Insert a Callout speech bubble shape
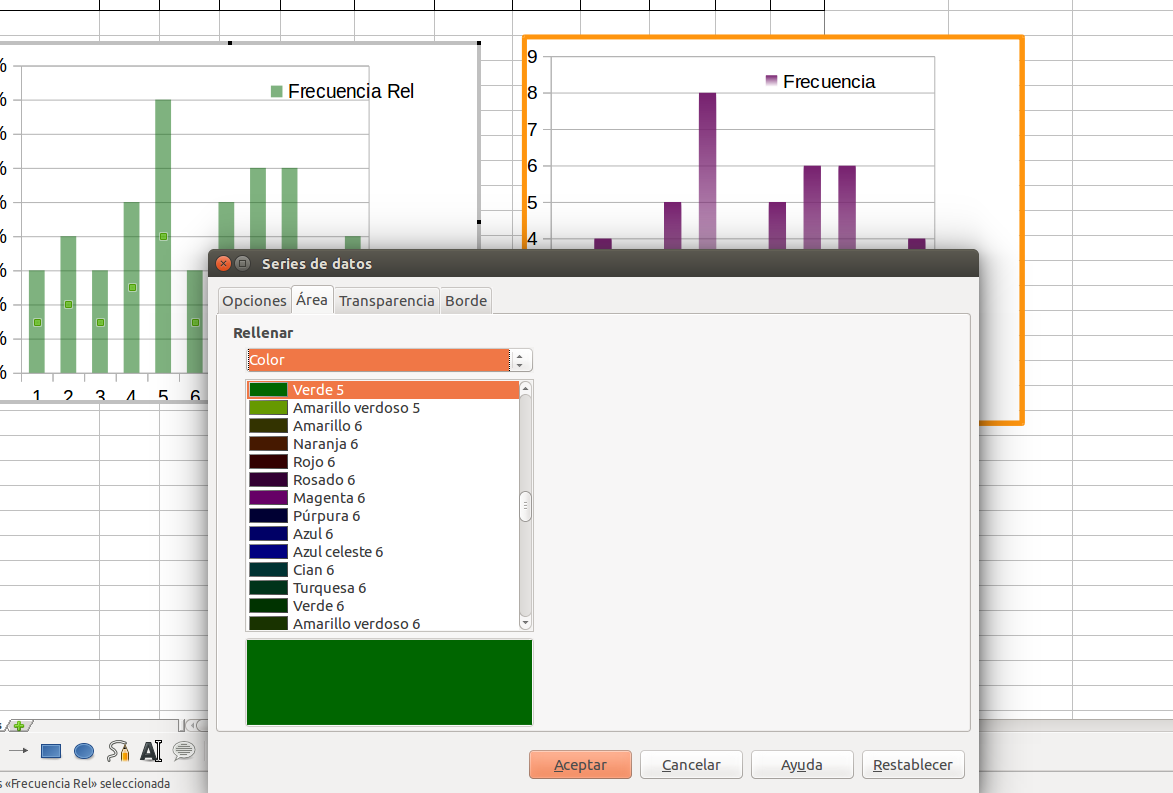The image size is (1173, 793). click(184, 750)
